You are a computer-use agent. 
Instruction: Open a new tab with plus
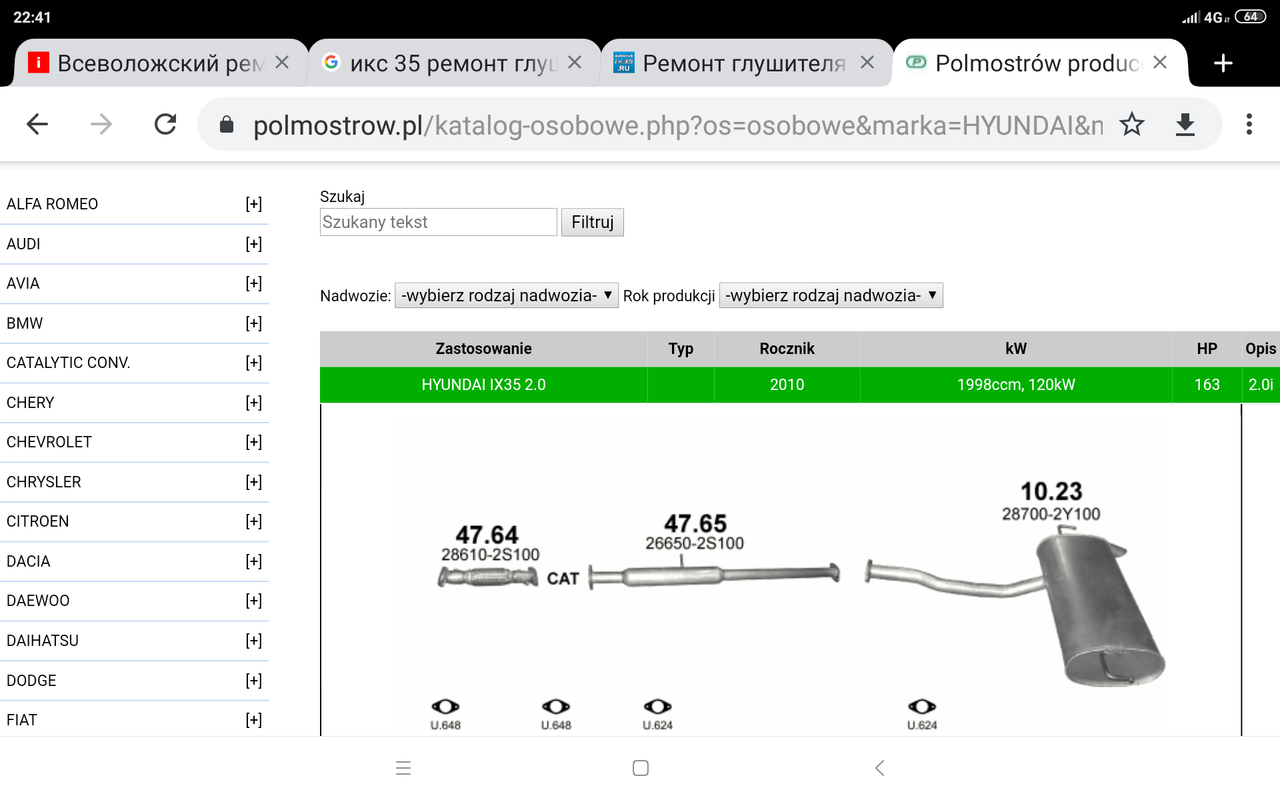[x=1222, y=63]
